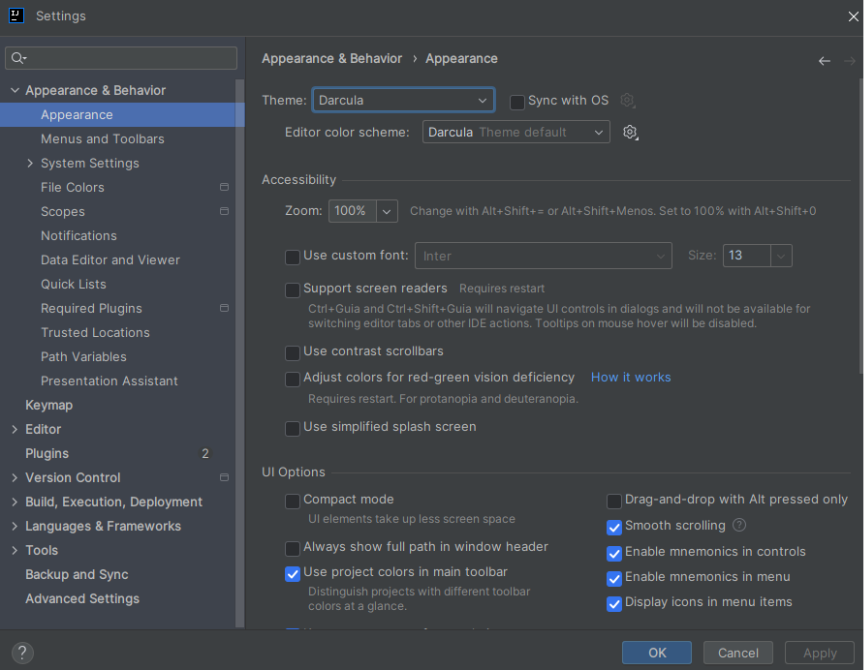Enable Drag-and-drop with Alt pressed only
The height and width of the screenshot is (670, 864).
[x=614, y=501]
